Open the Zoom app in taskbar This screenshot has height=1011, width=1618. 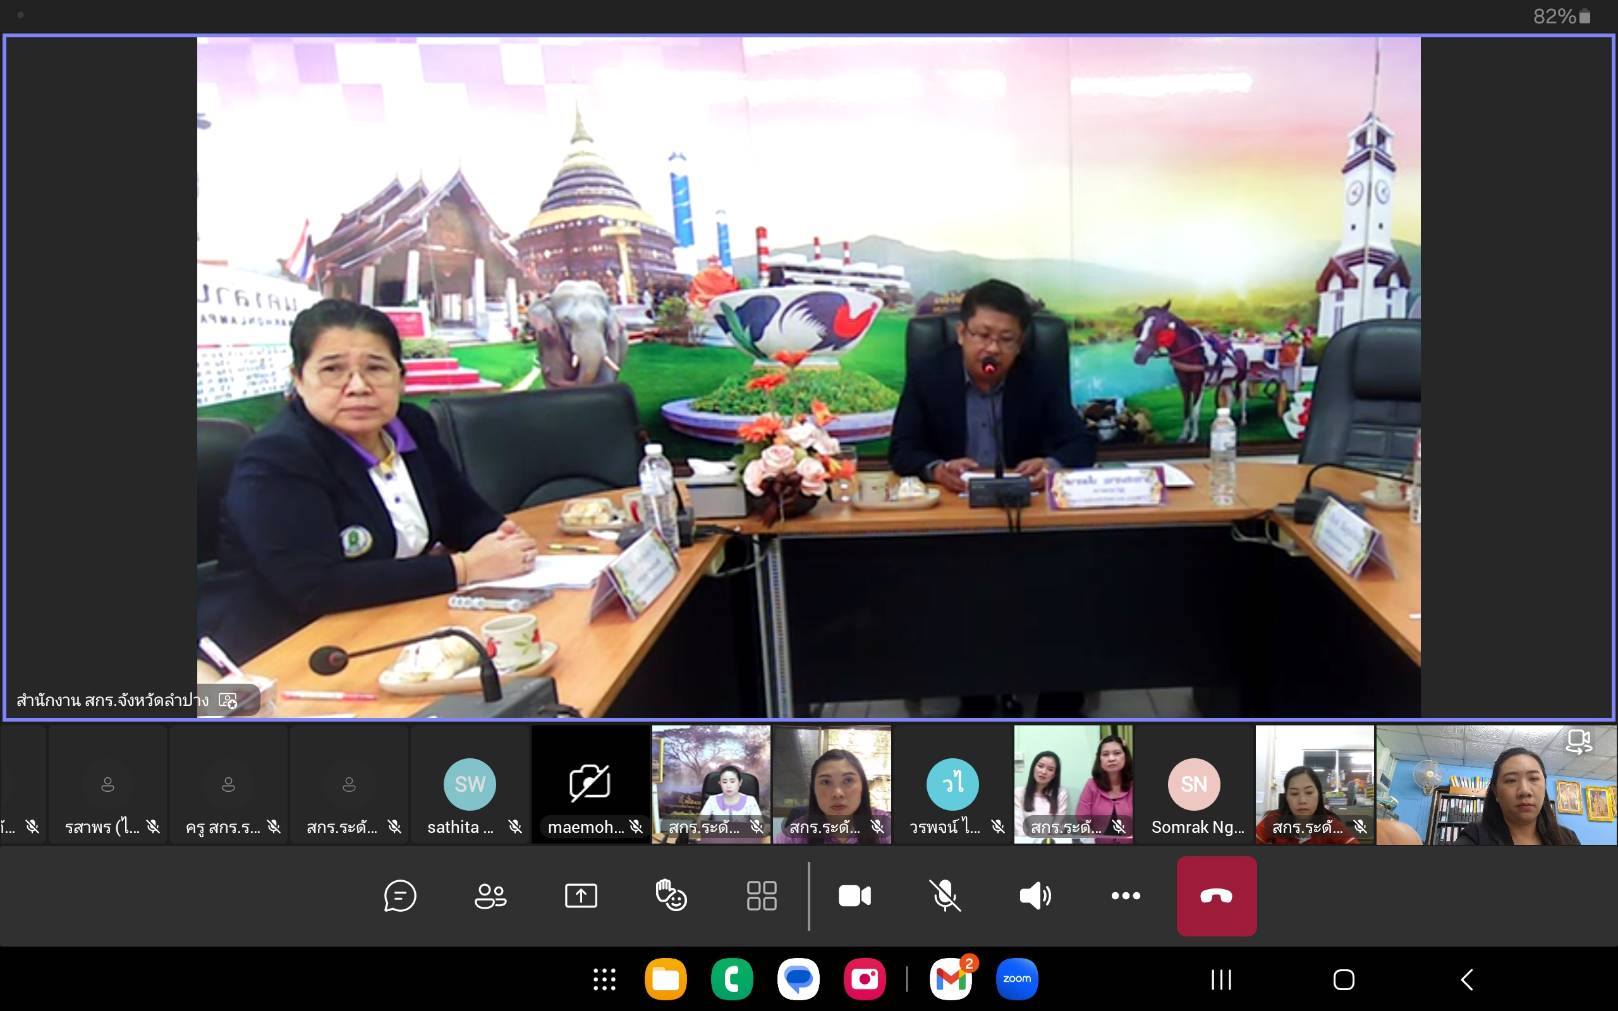[x=1017, y=980]
